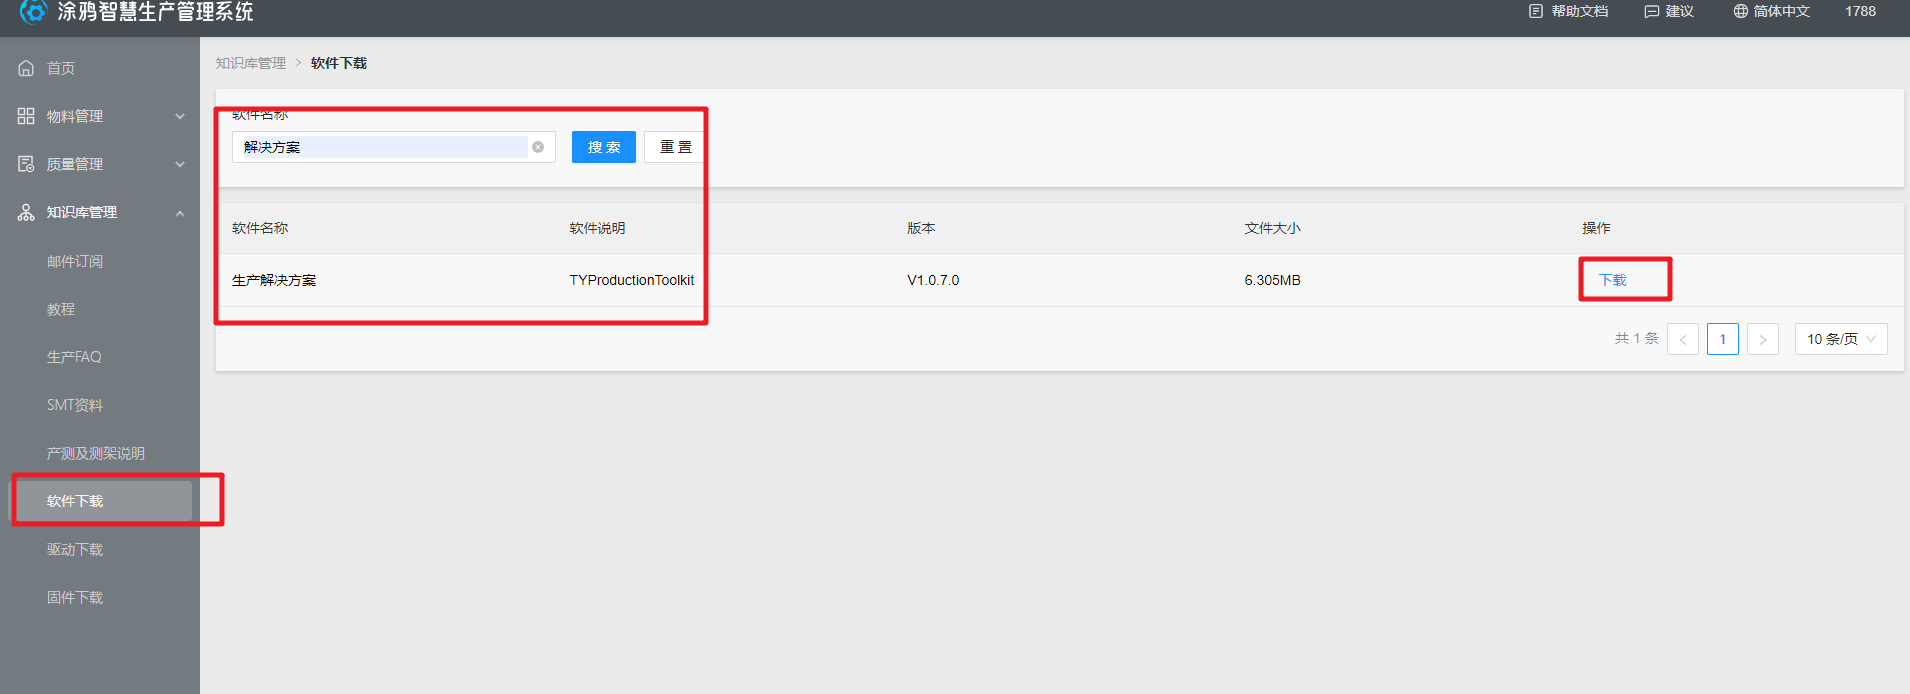Image resolution: width=1910 pixels, height=694 pixels.
Task: Switch language via 简体中文
Action: (x=1781, y=11)
